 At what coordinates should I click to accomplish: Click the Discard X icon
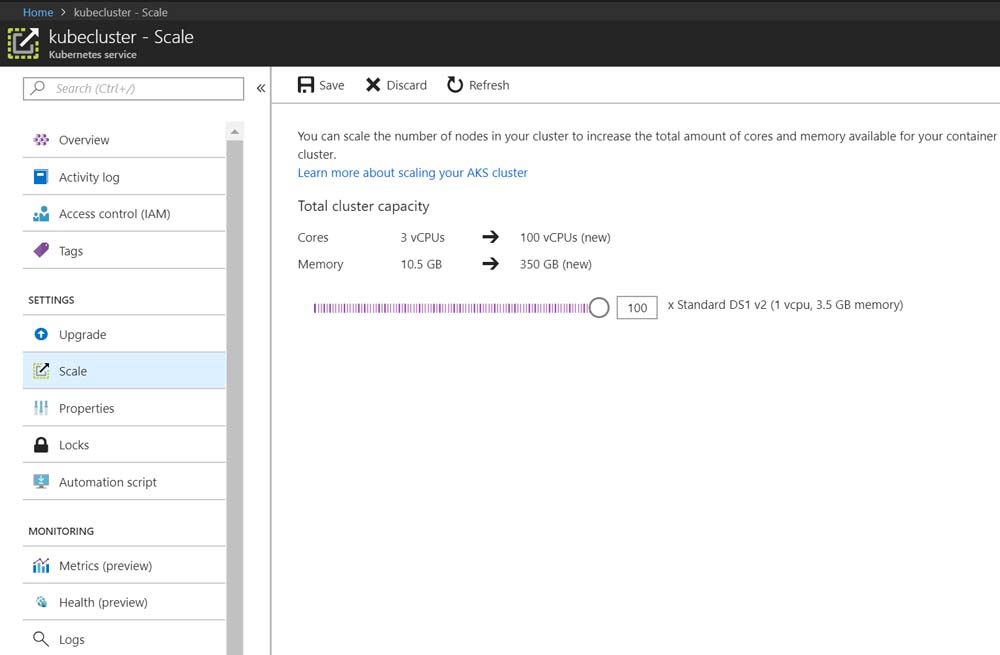373,85
